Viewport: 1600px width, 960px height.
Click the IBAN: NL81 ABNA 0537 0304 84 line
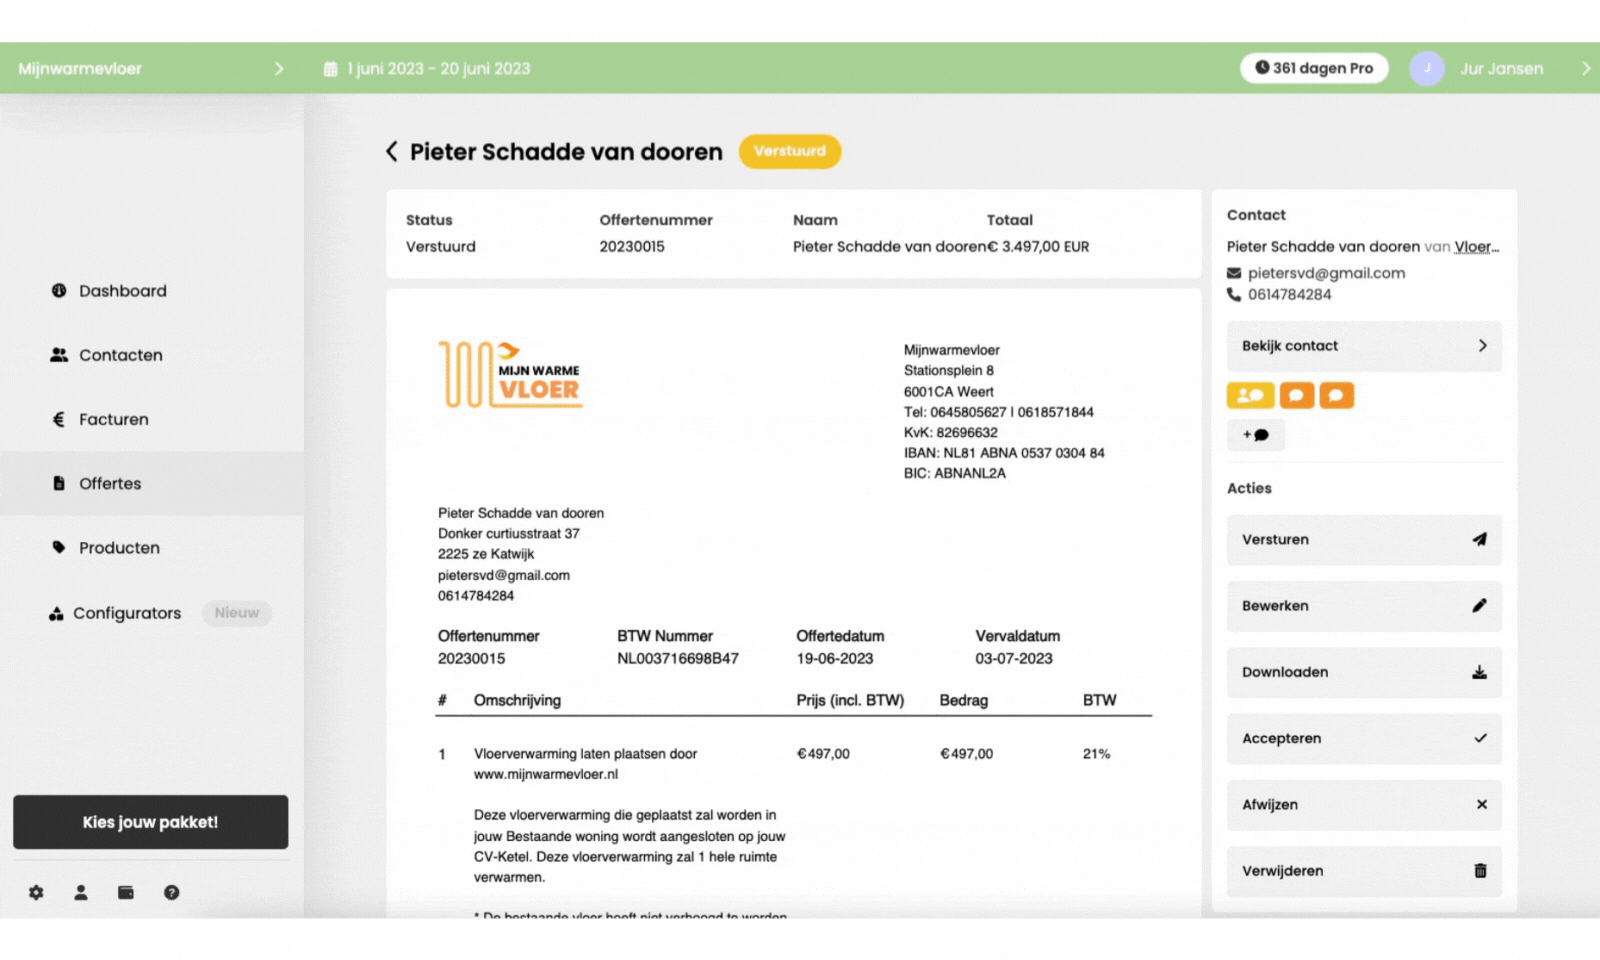[1004, 453]
